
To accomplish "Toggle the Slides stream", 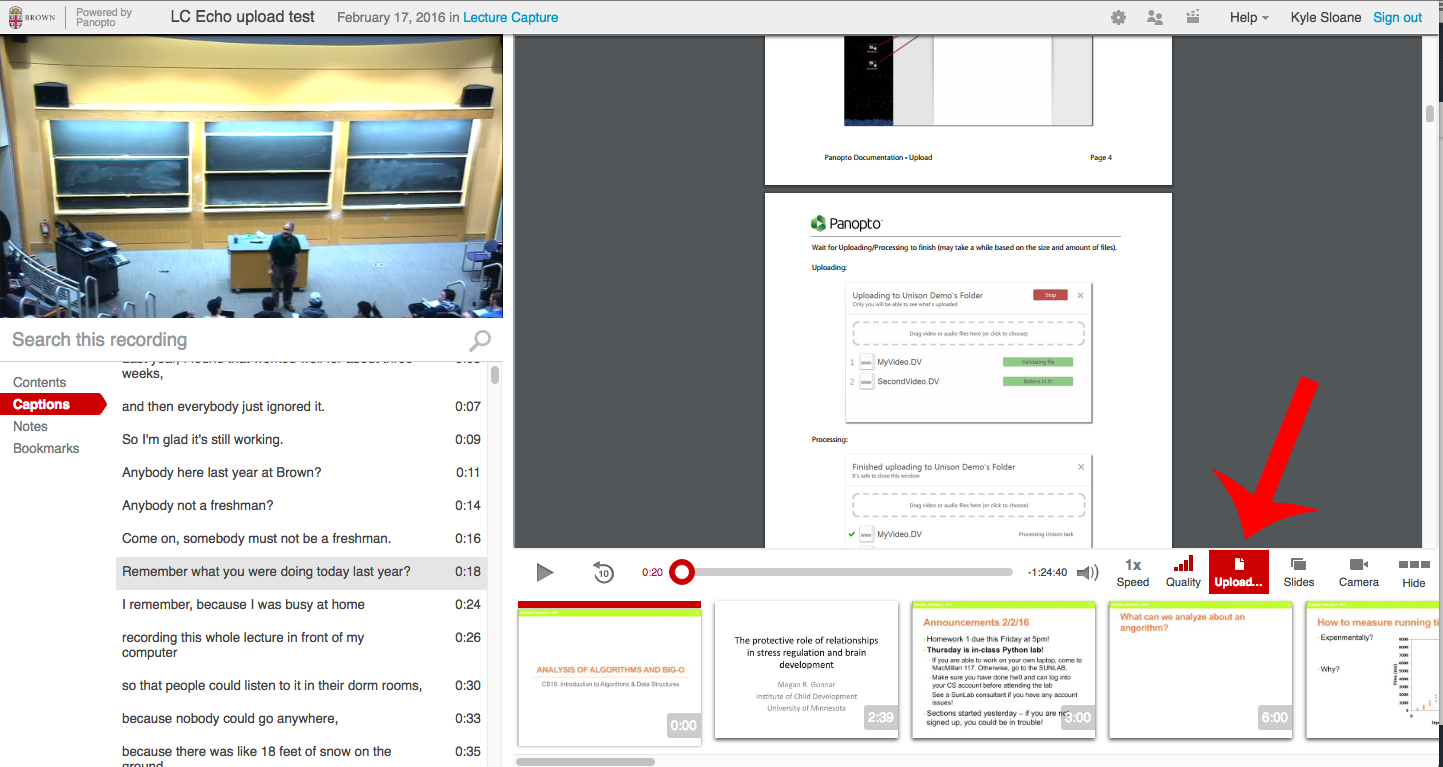I will (1299, 572).
